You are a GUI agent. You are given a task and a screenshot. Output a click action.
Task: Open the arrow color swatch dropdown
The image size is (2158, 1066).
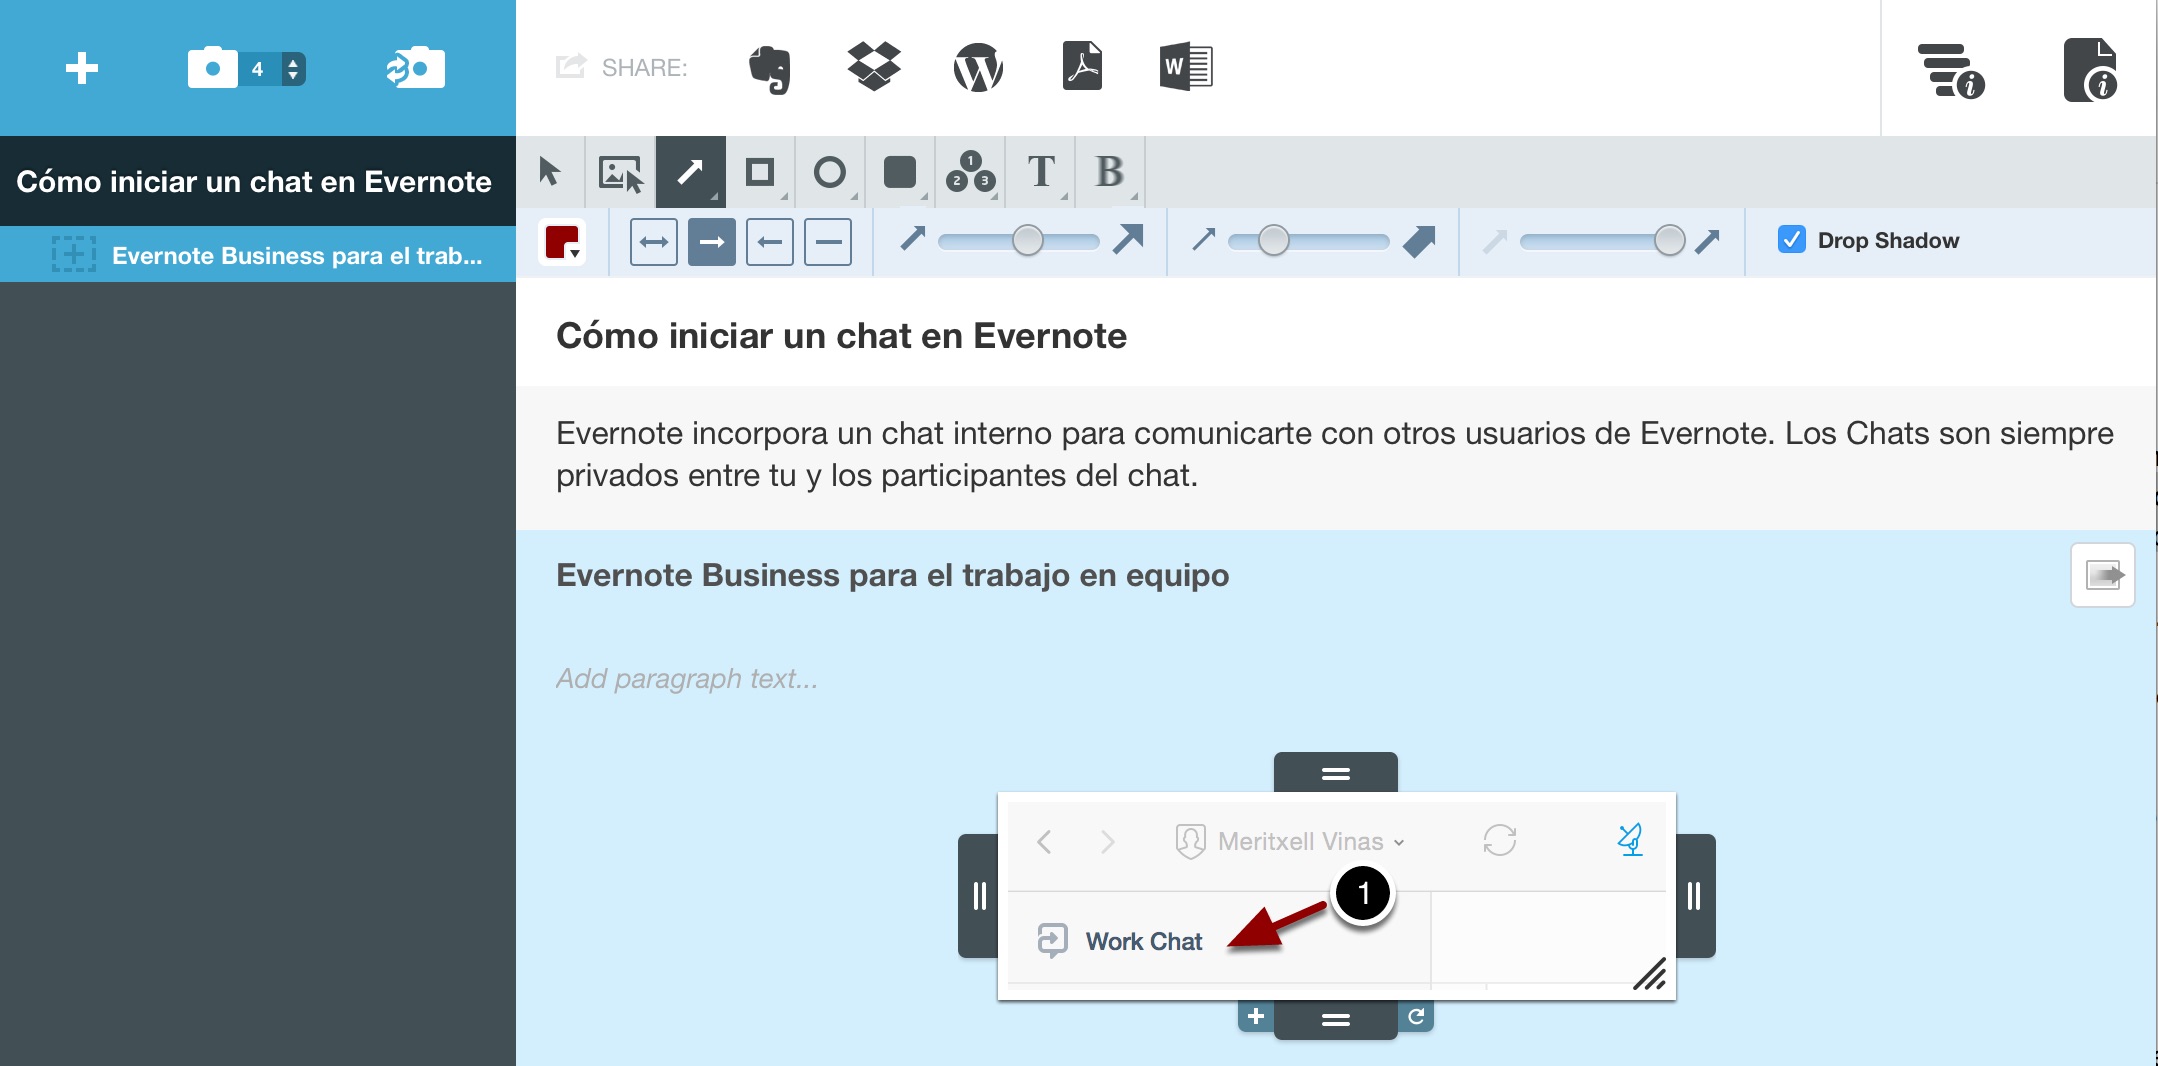pos(563,242)
